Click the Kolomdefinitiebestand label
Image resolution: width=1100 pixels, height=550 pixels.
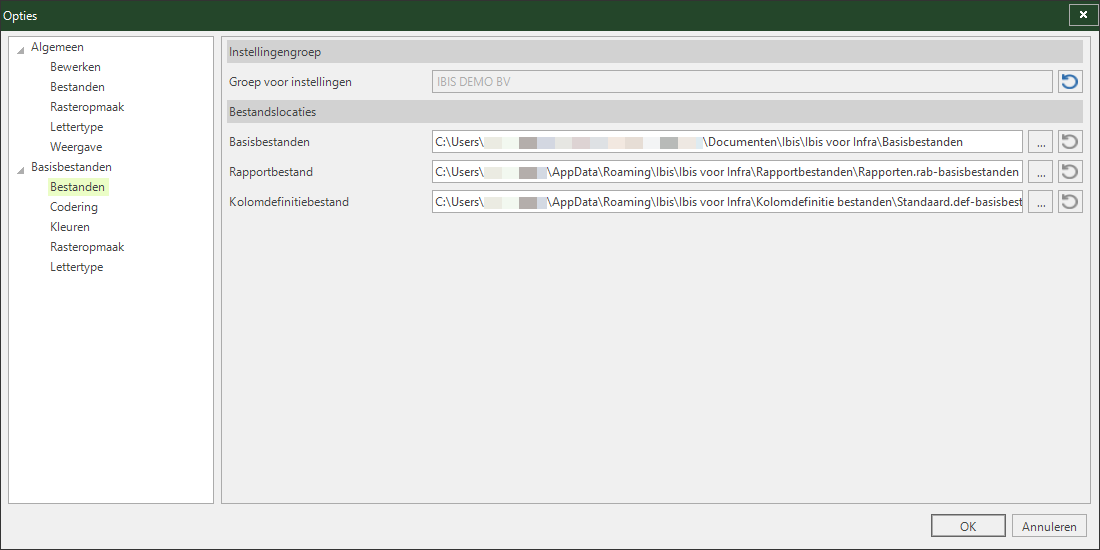tap(289, 202)
